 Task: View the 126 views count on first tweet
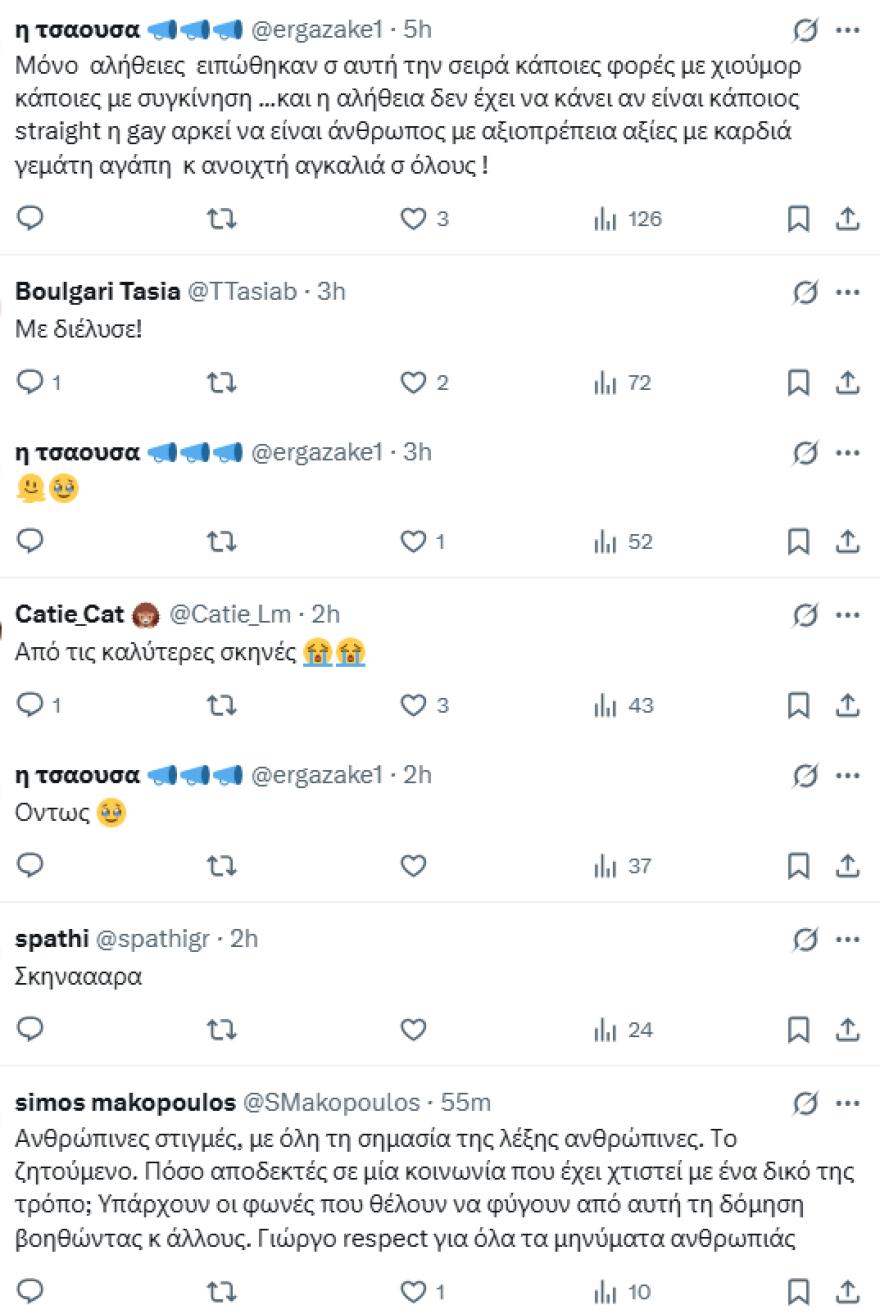629,218
